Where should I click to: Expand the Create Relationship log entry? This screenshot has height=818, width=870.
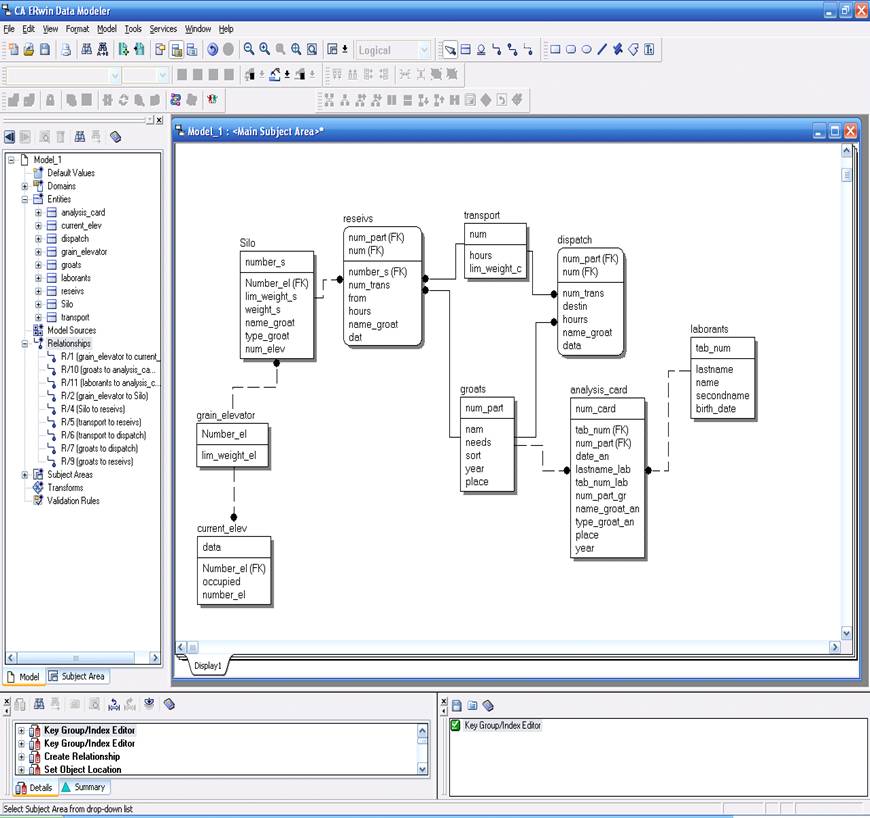click(21, 757)
